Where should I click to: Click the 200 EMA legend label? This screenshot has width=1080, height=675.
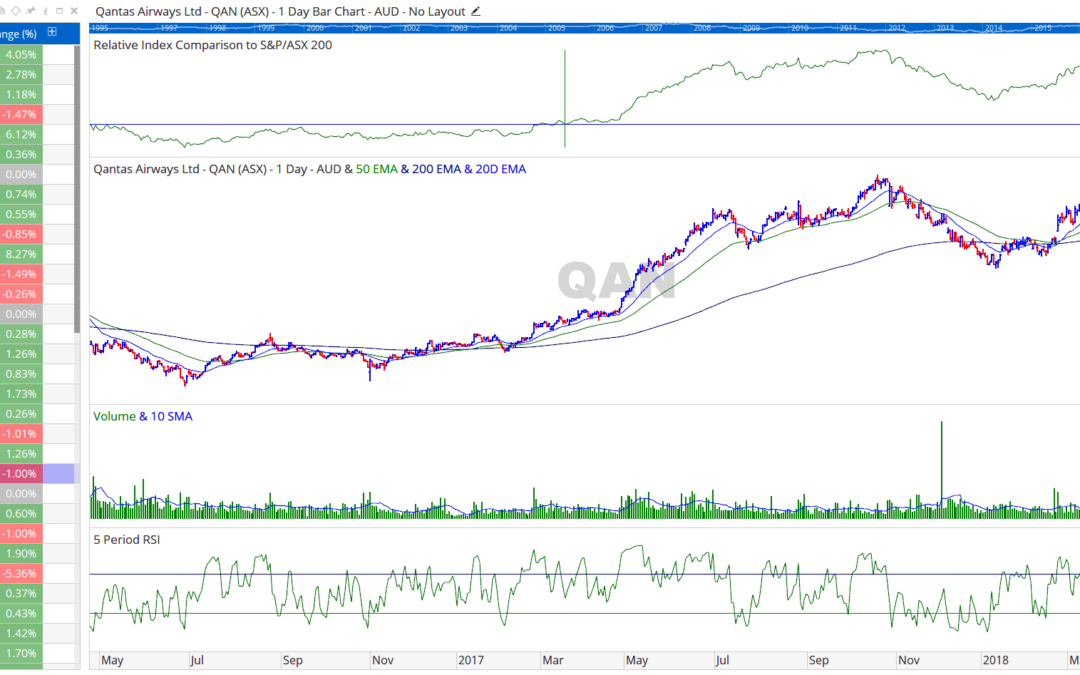coord(436,169)
